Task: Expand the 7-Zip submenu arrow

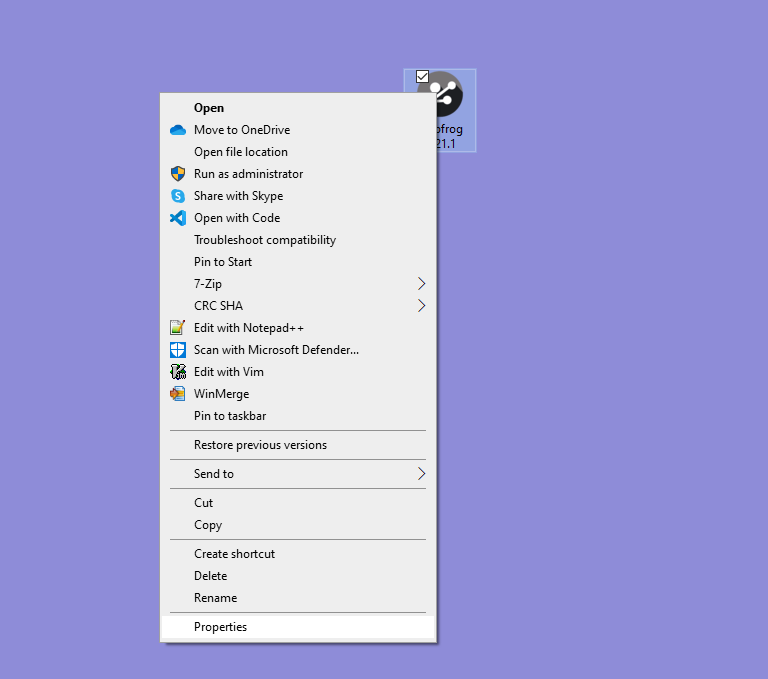Action: point(421,284)
